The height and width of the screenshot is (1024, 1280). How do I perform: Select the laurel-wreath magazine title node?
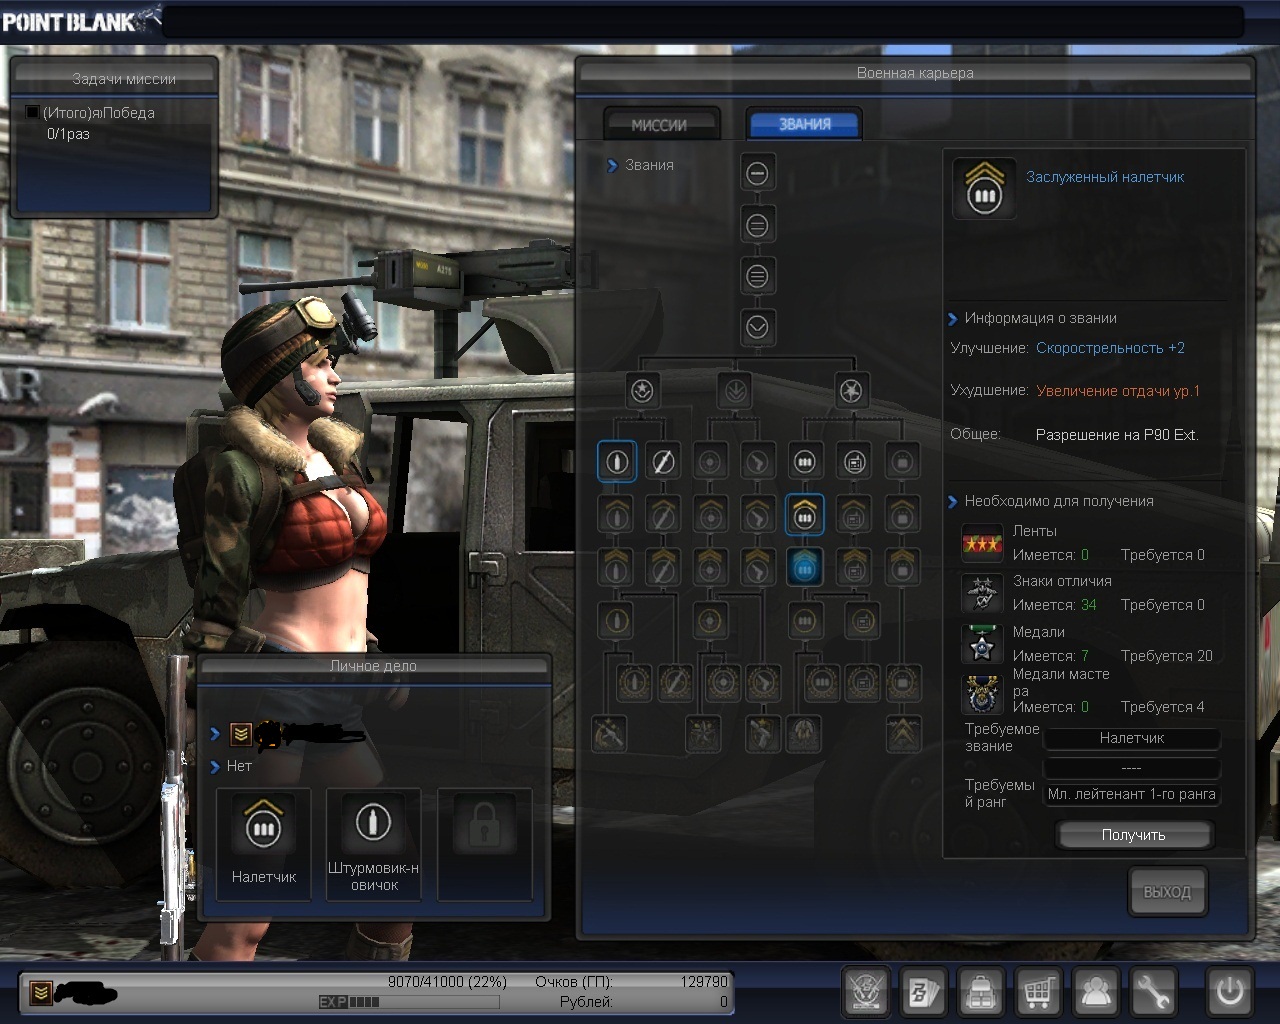[822, 683]
